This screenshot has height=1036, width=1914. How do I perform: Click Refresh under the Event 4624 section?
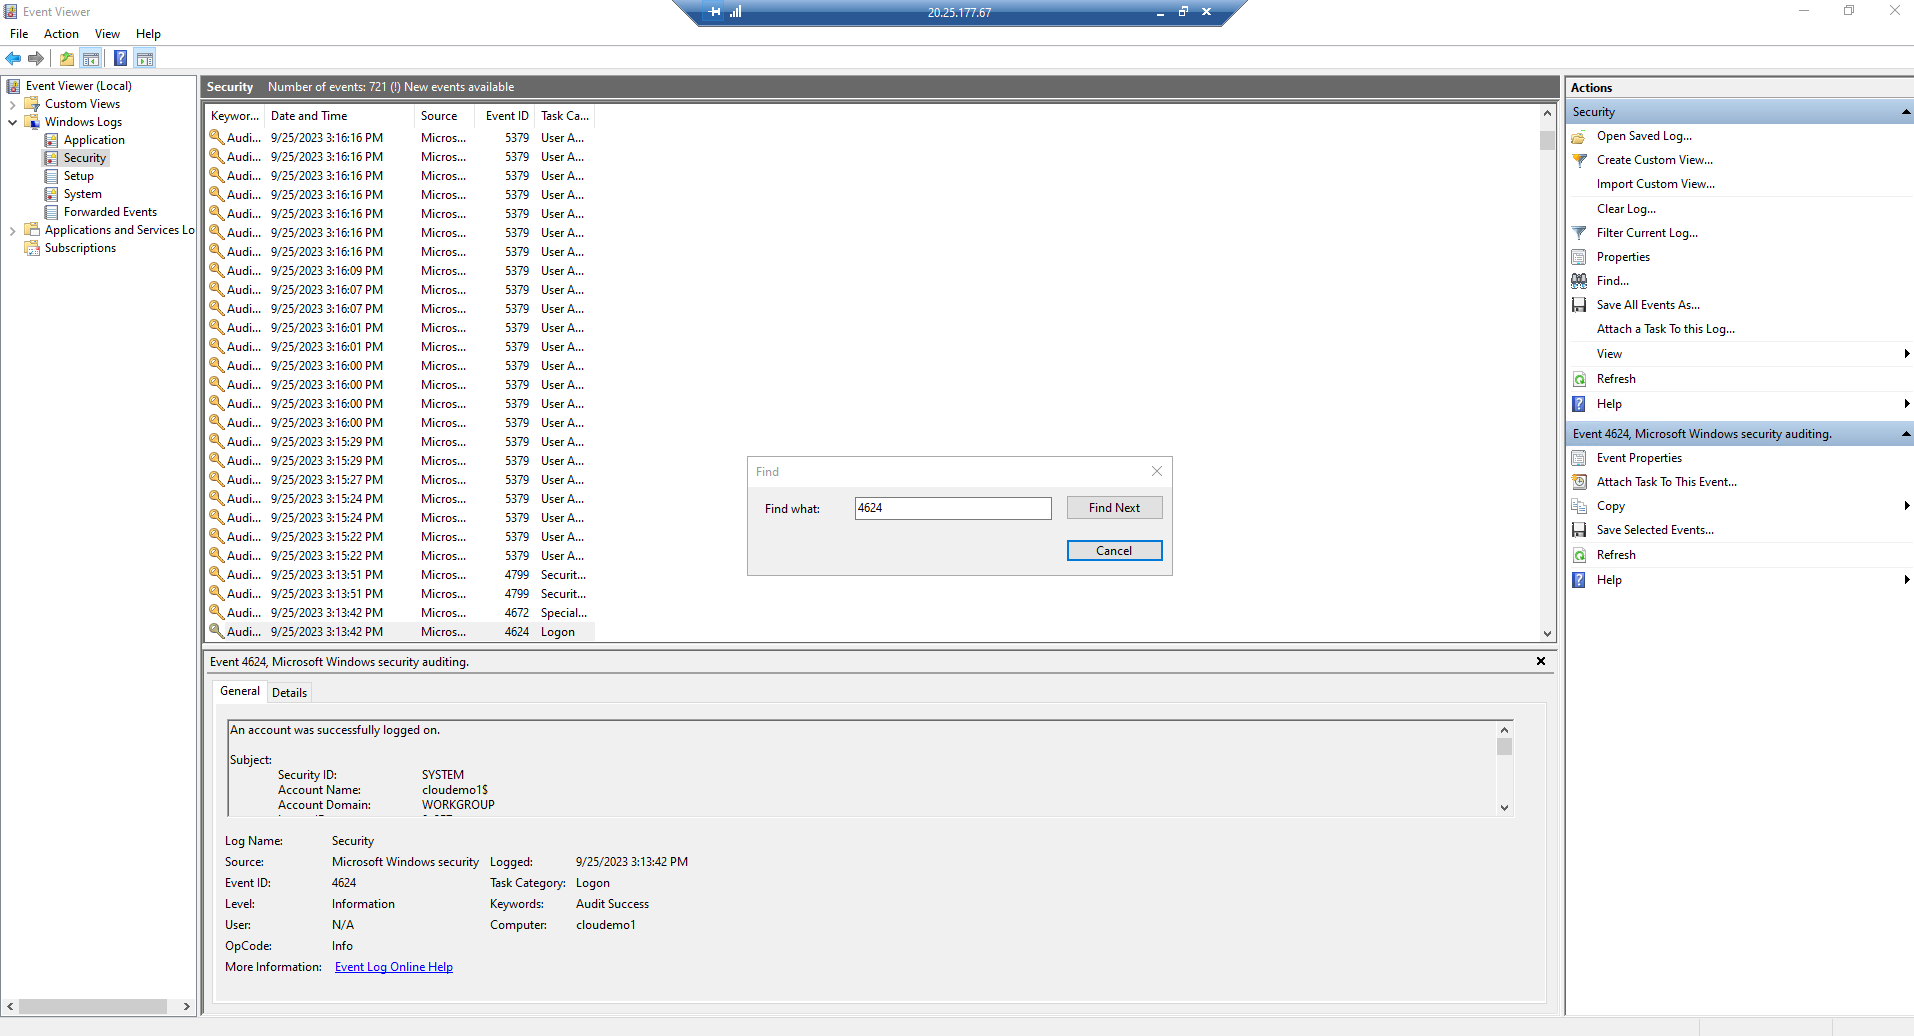(x=1616, y=555)
